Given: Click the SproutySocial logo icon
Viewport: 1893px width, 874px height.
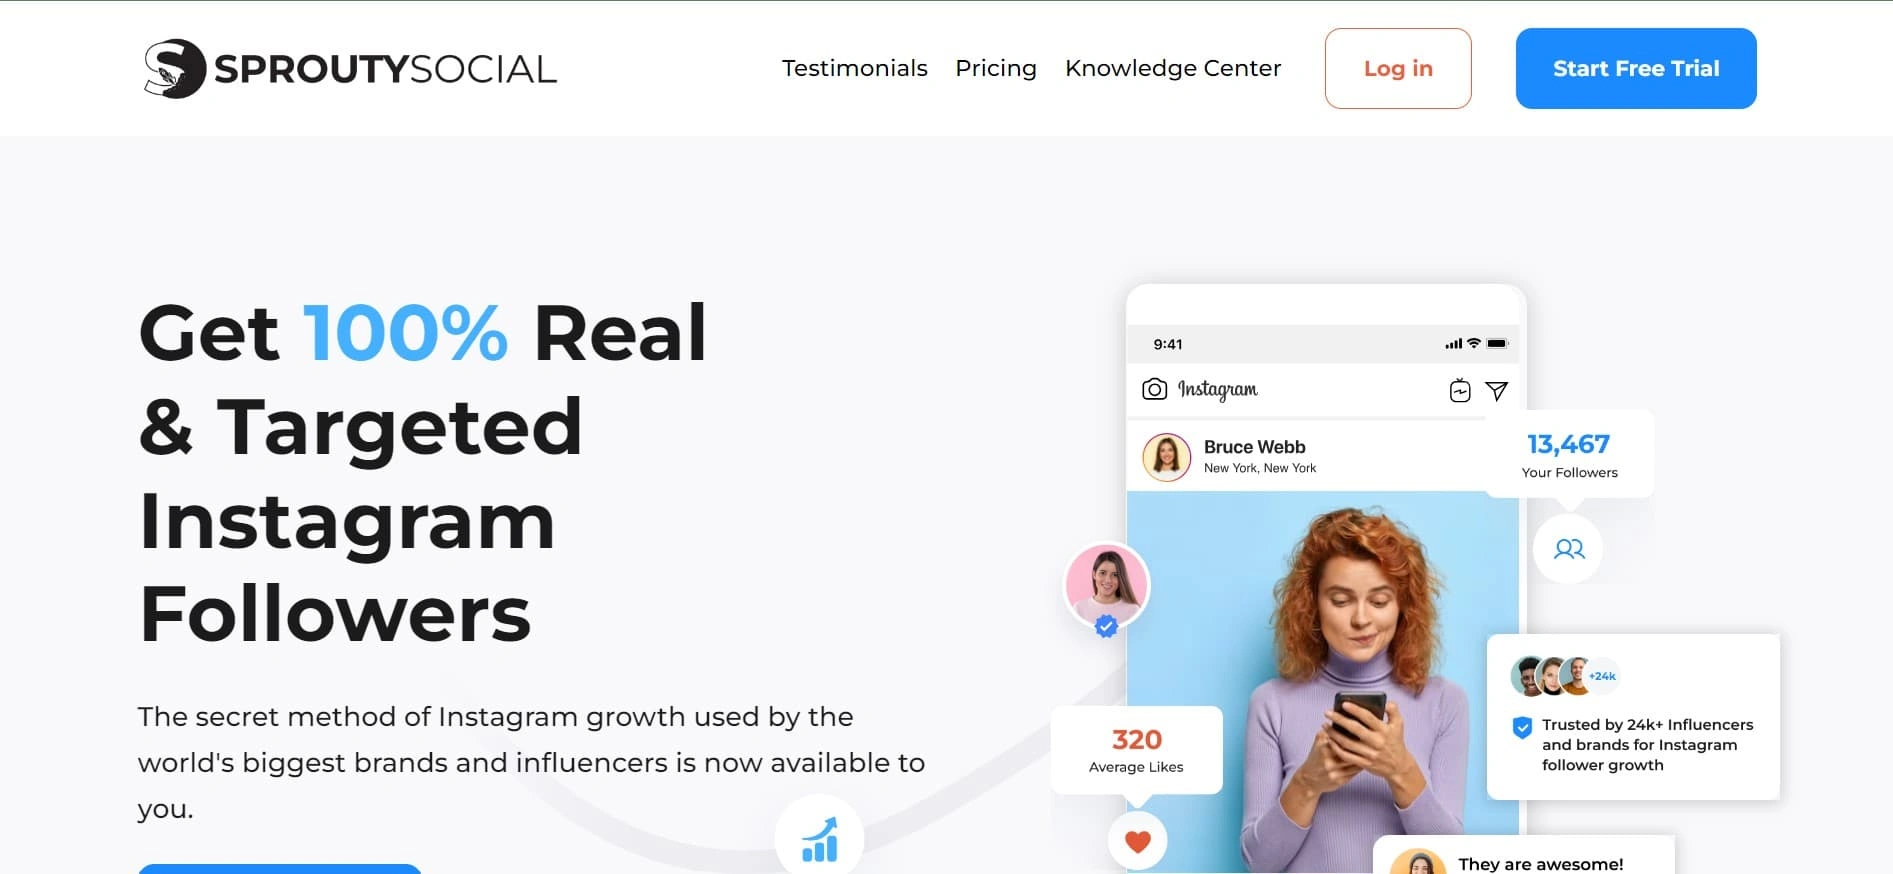Looking at the screenshot, I should click(x=175, y=68).
